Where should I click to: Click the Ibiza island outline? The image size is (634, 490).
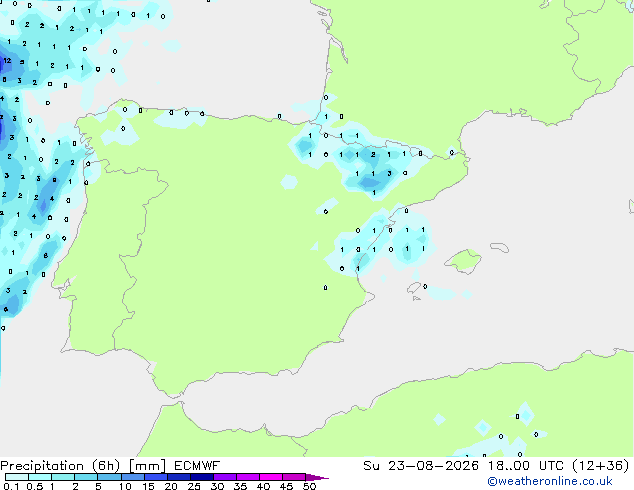click(414, 288)
